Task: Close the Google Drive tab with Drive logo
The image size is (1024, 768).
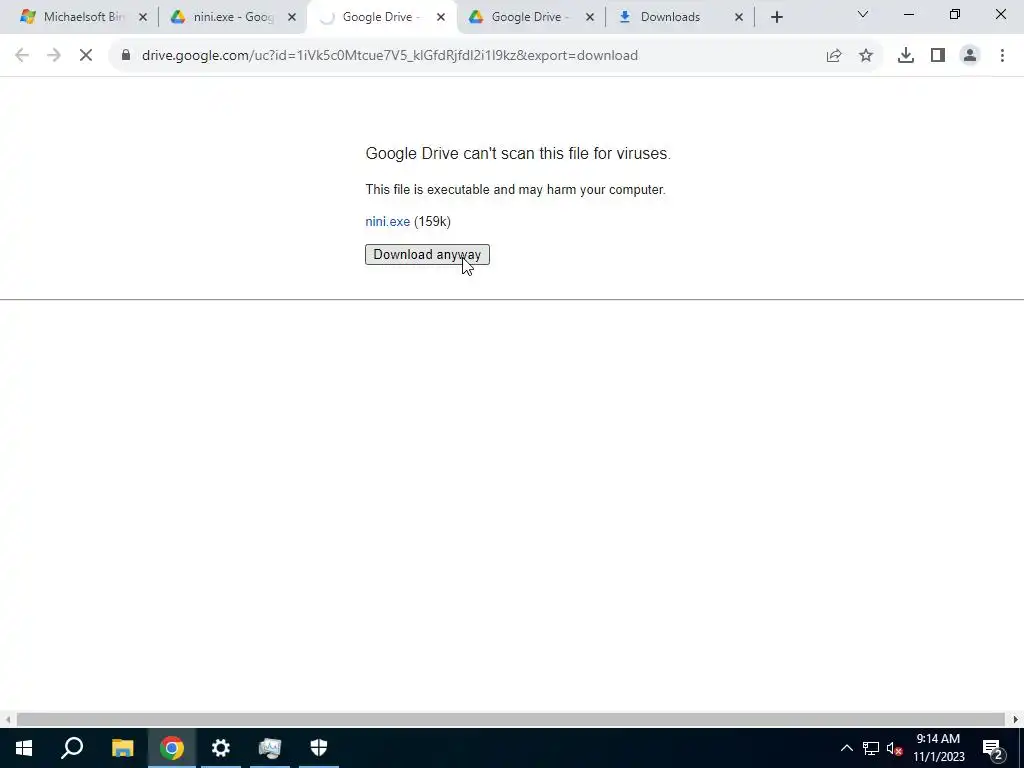Action: coord(590,17)
